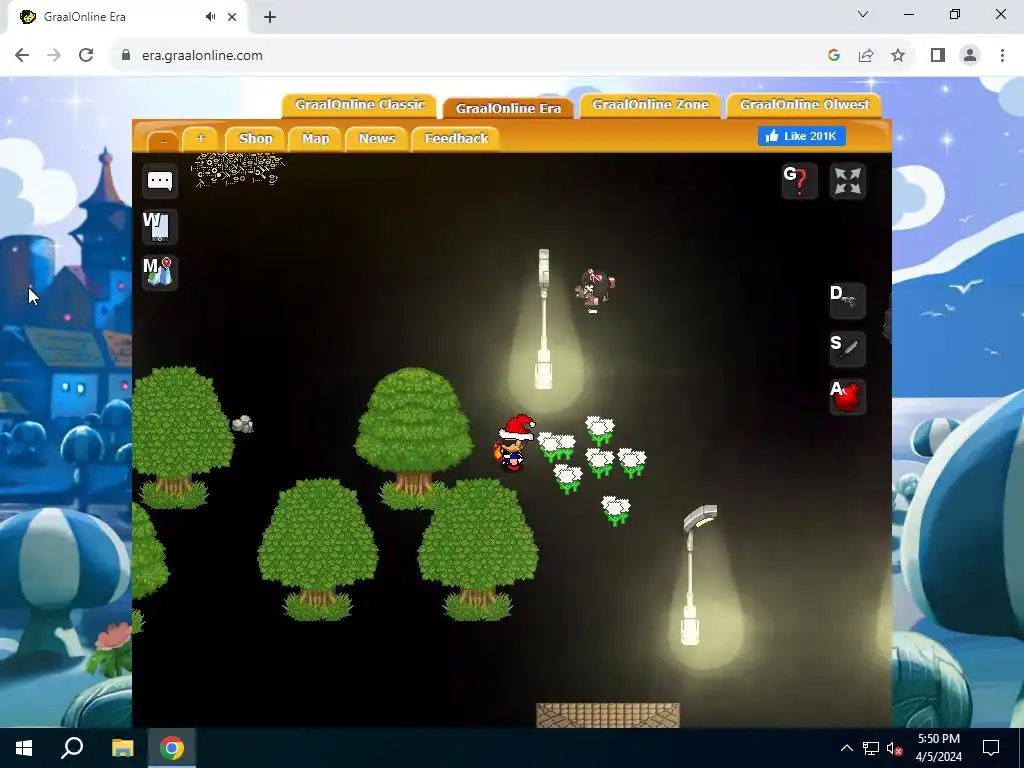The image size is (1024, 768).
Task: Open the notification center icon
Action: pyautogui.click(x=991, y=748)
